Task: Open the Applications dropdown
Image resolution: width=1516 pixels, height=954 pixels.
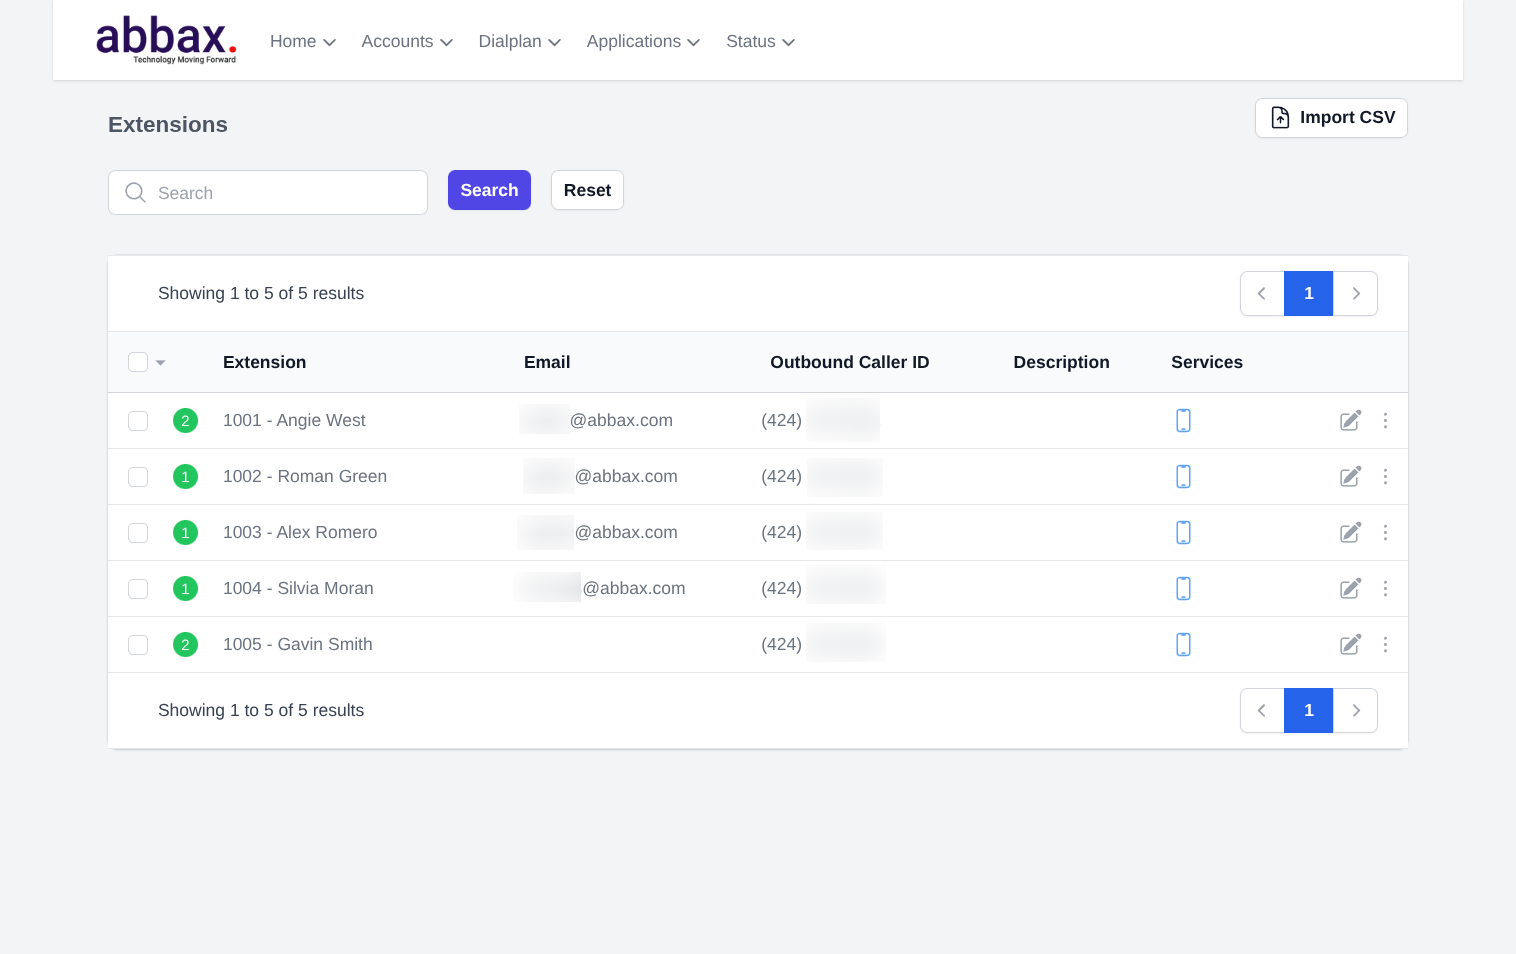Action: (x=643, y=42)
